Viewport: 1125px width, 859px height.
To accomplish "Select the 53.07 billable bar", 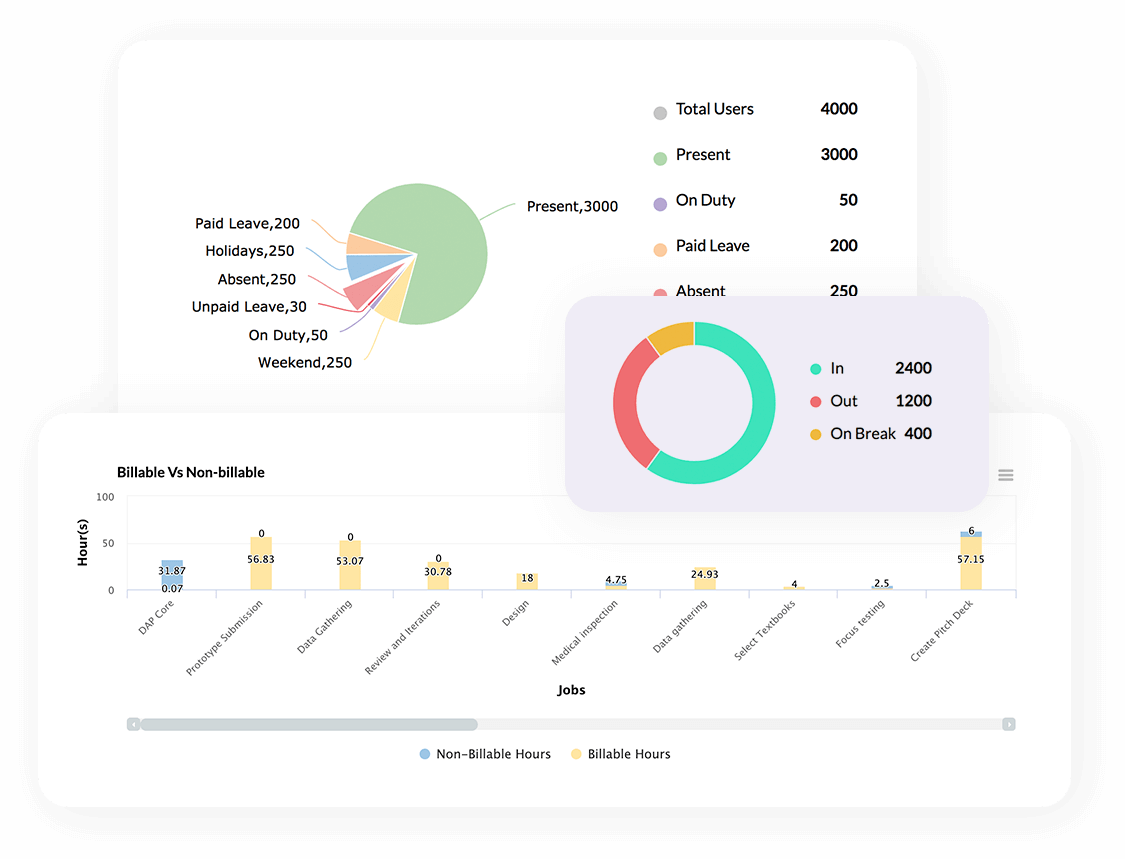I will [350, 565].
